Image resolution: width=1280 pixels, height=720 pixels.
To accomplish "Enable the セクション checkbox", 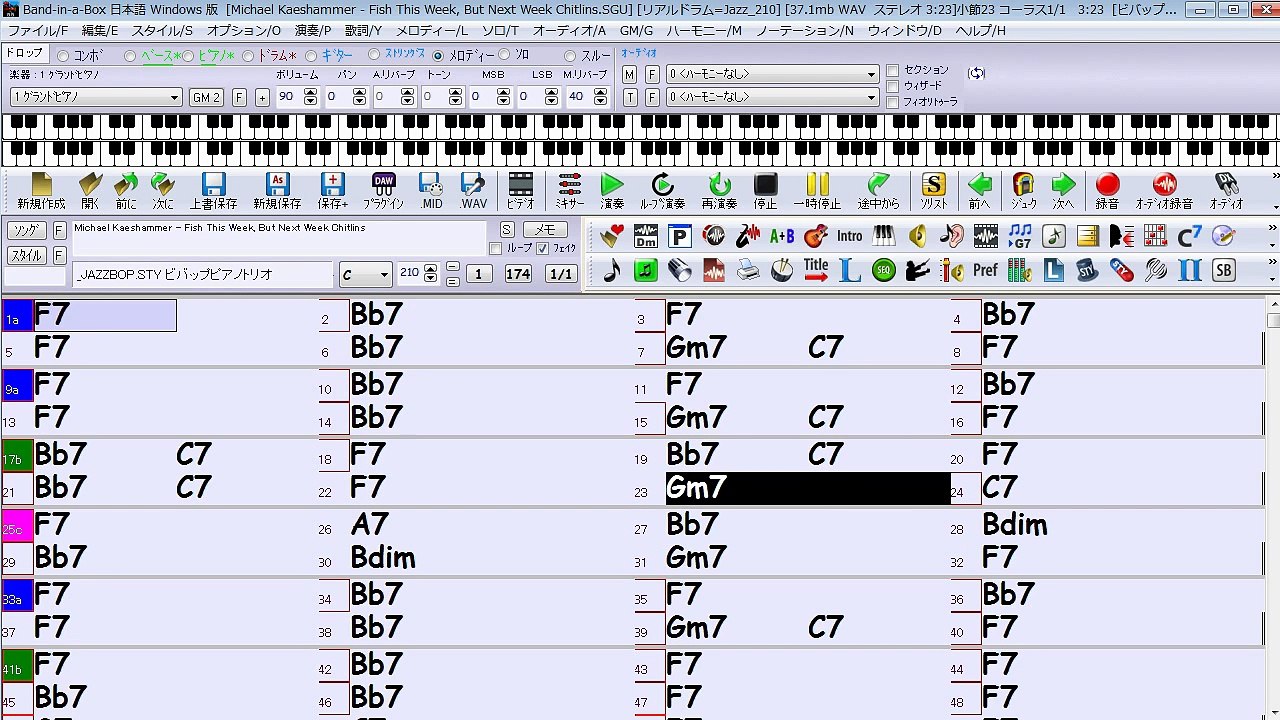I will [x=893, y=71].
